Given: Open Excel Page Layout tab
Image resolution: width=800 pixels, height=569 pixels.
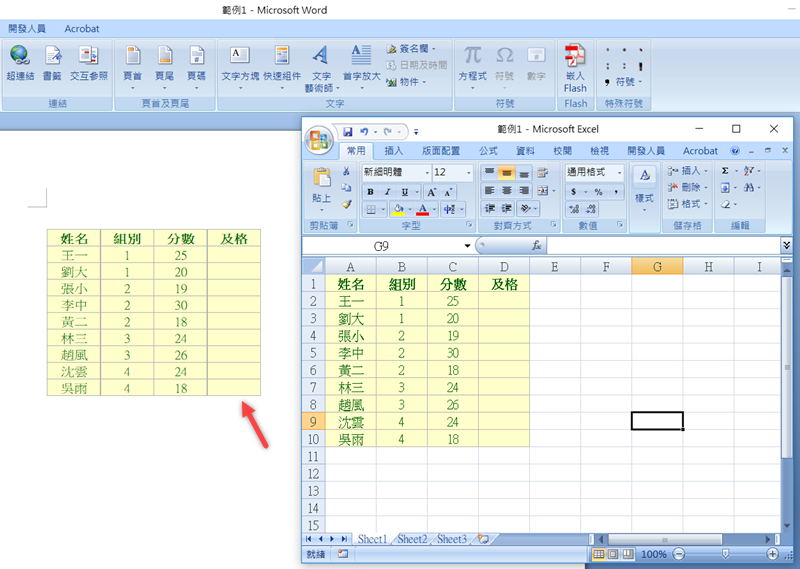Looking at the screenshot, I should click(441, 151).
